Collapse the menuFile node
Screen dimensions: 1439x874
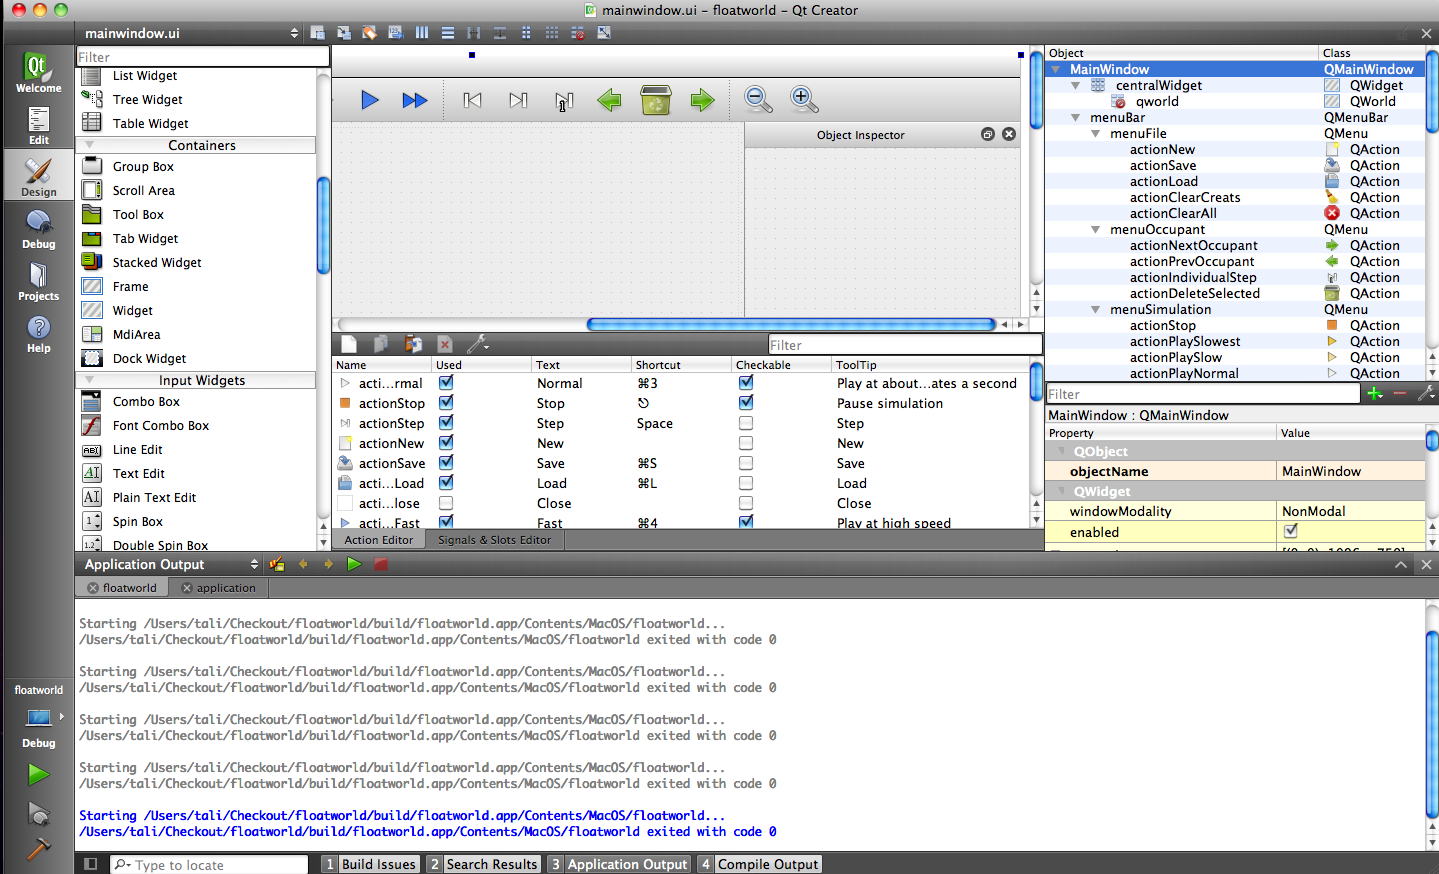1095,133
